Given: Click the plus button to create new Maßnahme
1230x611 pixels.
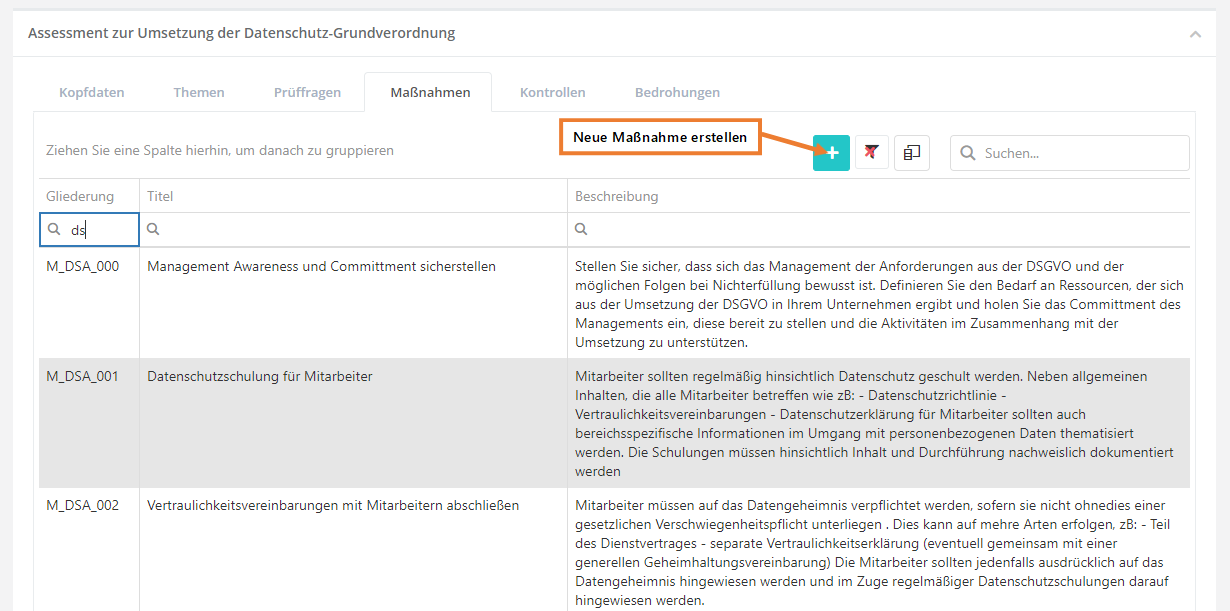Looking at the screenshot, I should pos(831,153).
